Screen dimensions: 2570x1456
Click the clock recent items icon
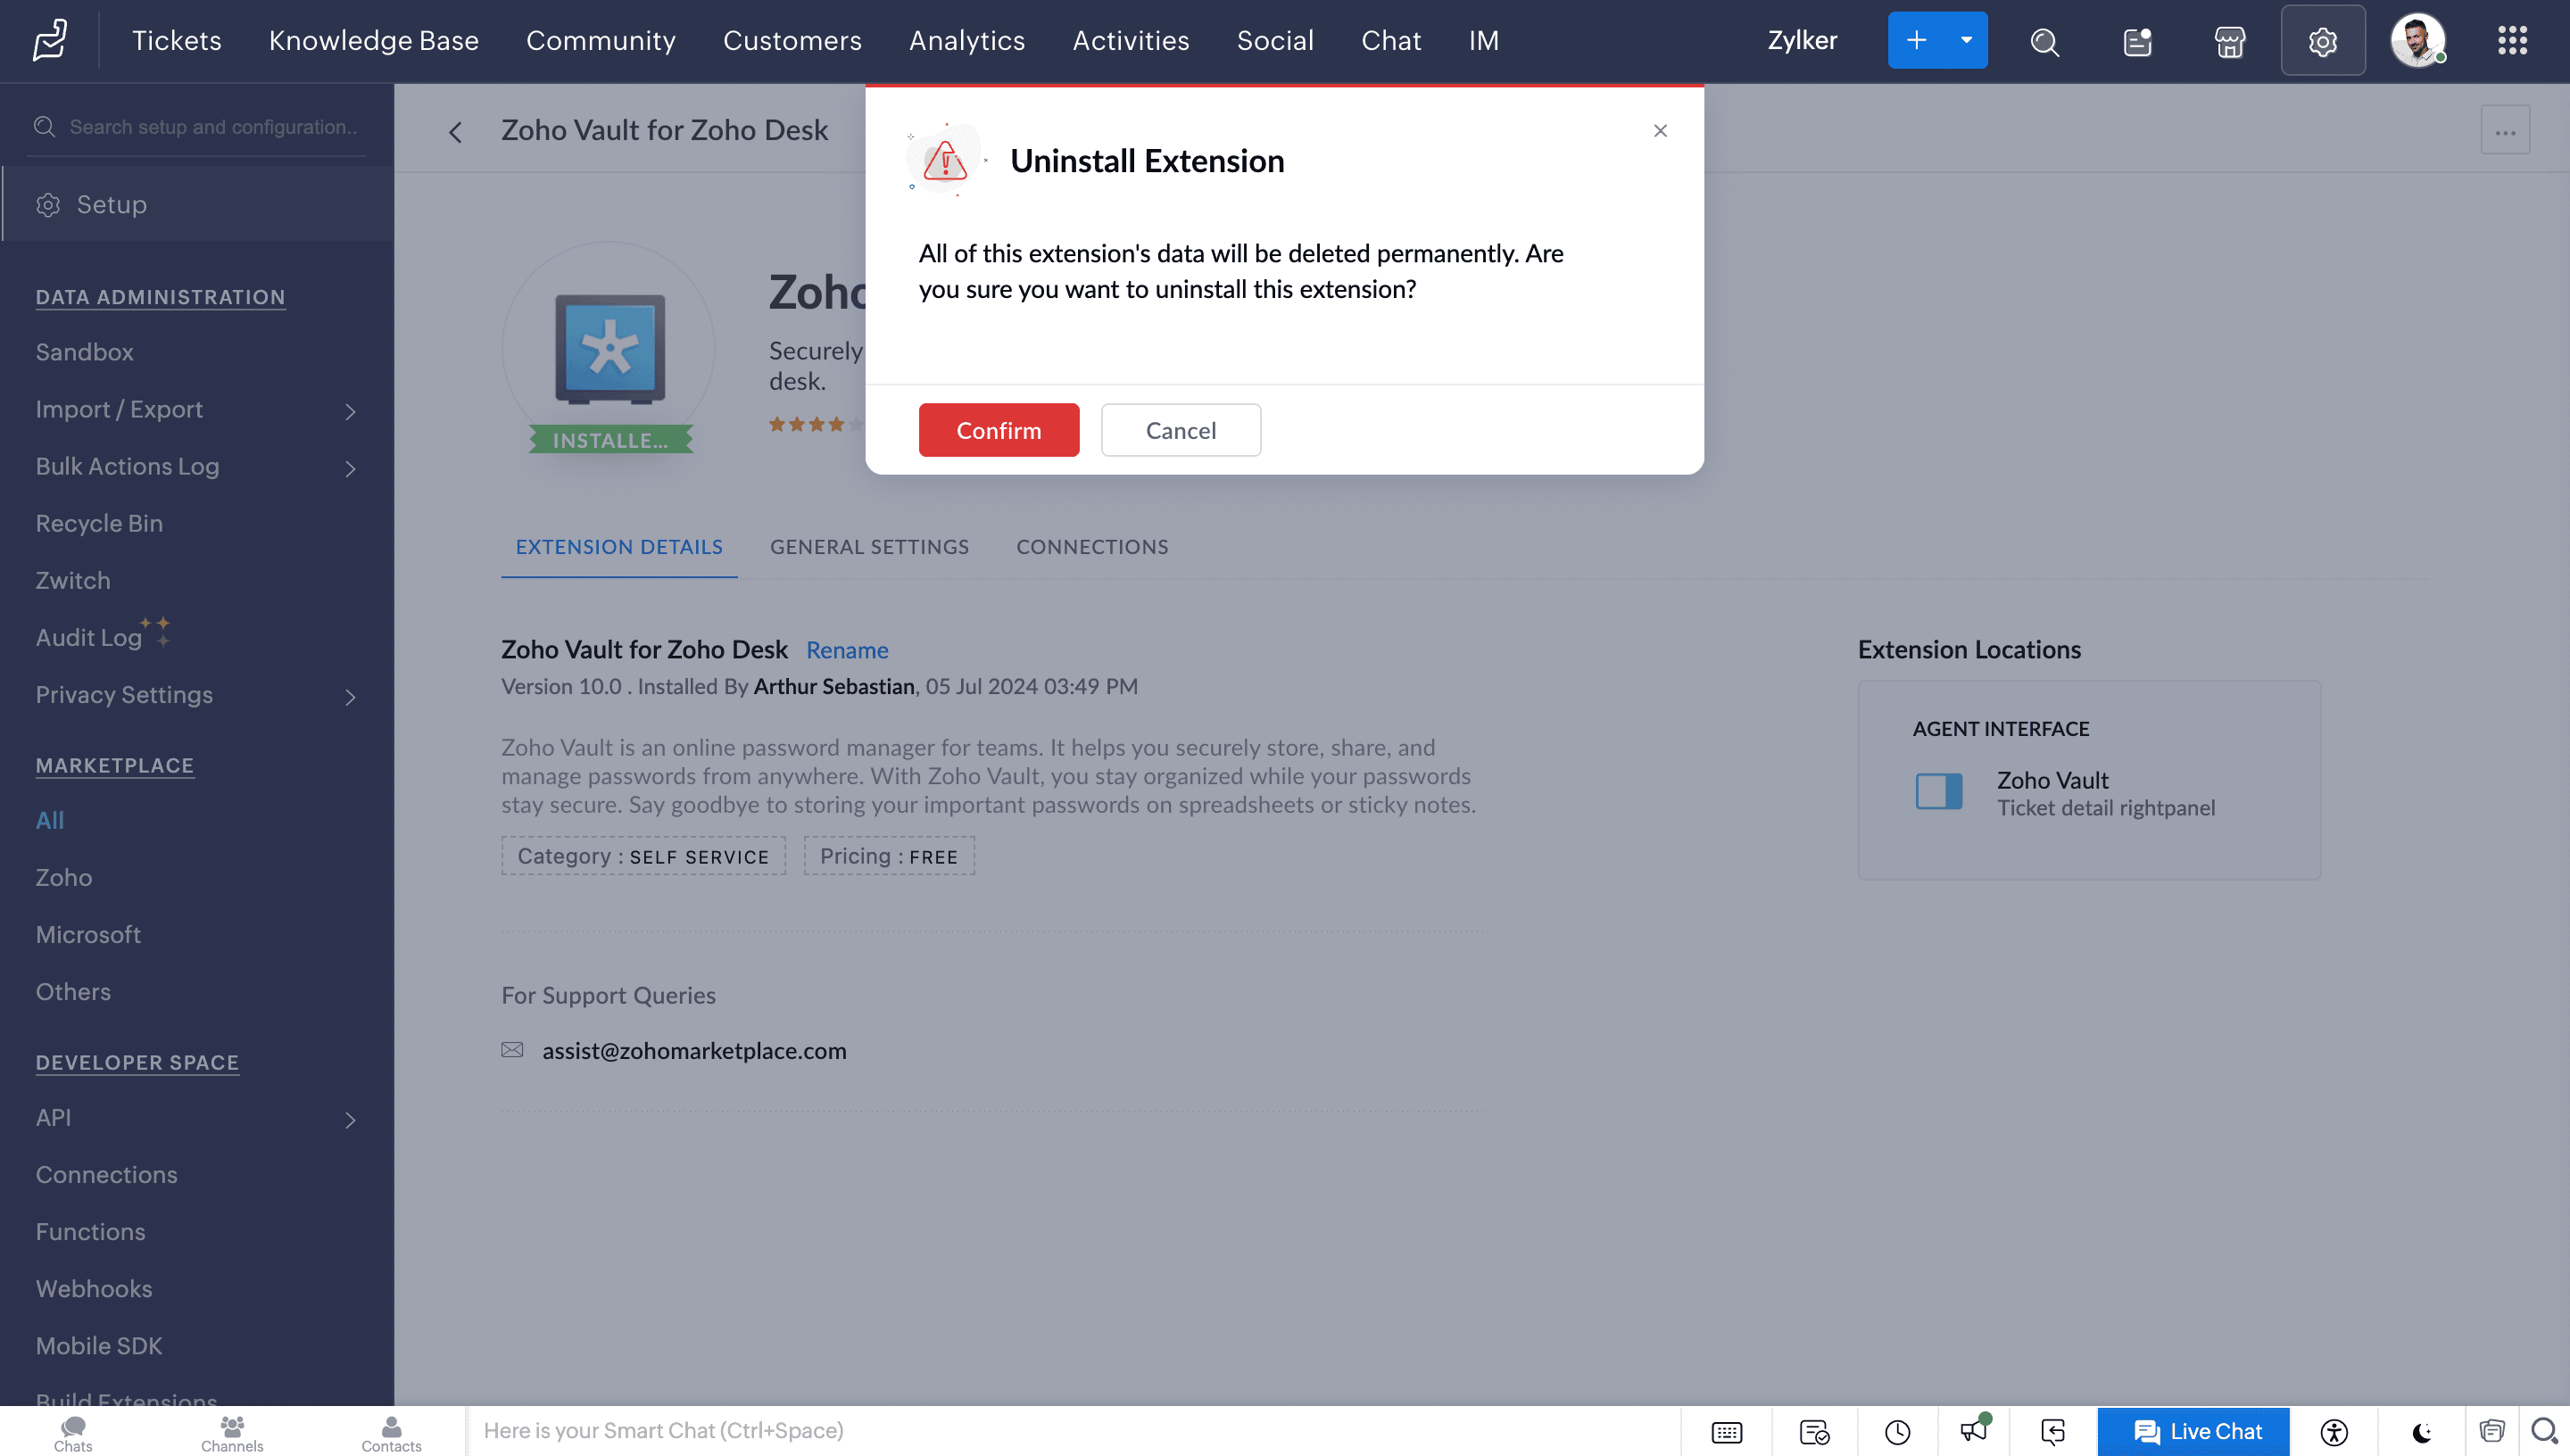1897,1432
